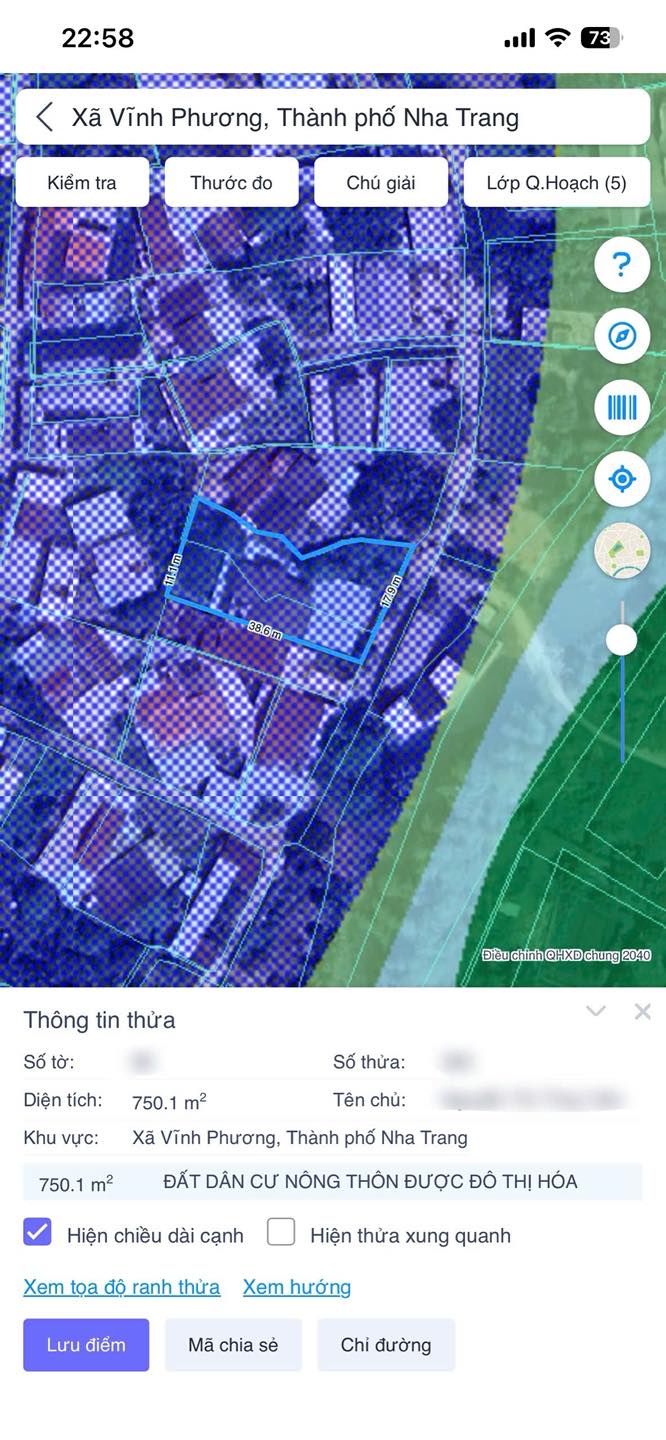Collapse parcel info panel with chevron
Screen dimensions: 666x1440
[x=596, y=1012]
